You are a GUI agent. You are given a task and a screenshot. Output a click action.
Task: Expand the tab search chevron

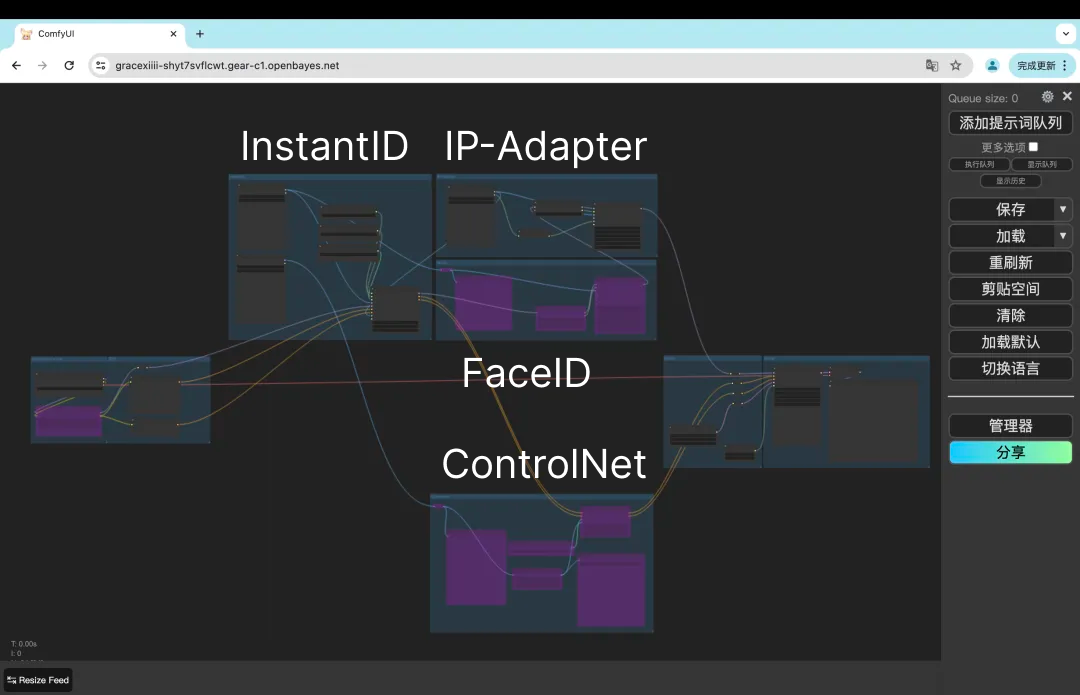coord(1066,34)
